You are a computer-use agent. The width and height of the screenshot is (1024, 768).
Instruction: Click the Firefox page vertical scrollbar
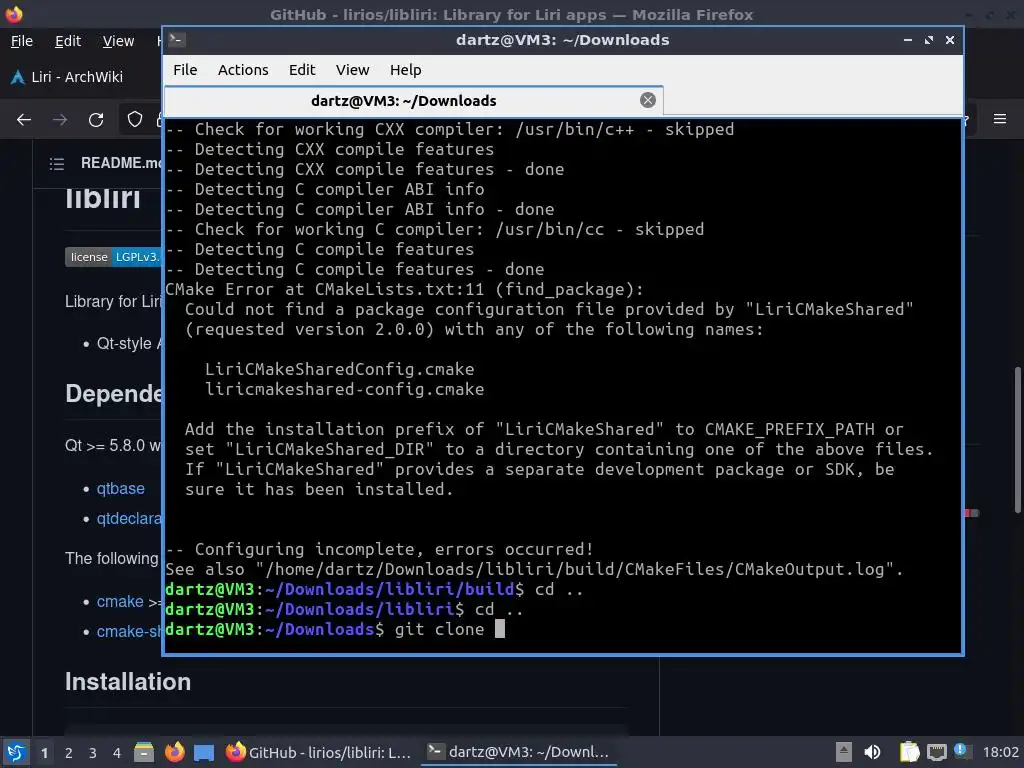coord(1017,440)
